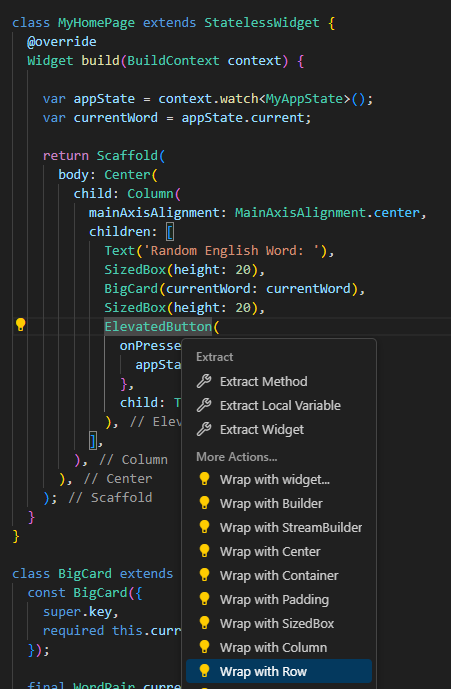Click the bulb icon beside Wrap with widget...
Screen dimensions: 451x689
(x=204, y=479)
